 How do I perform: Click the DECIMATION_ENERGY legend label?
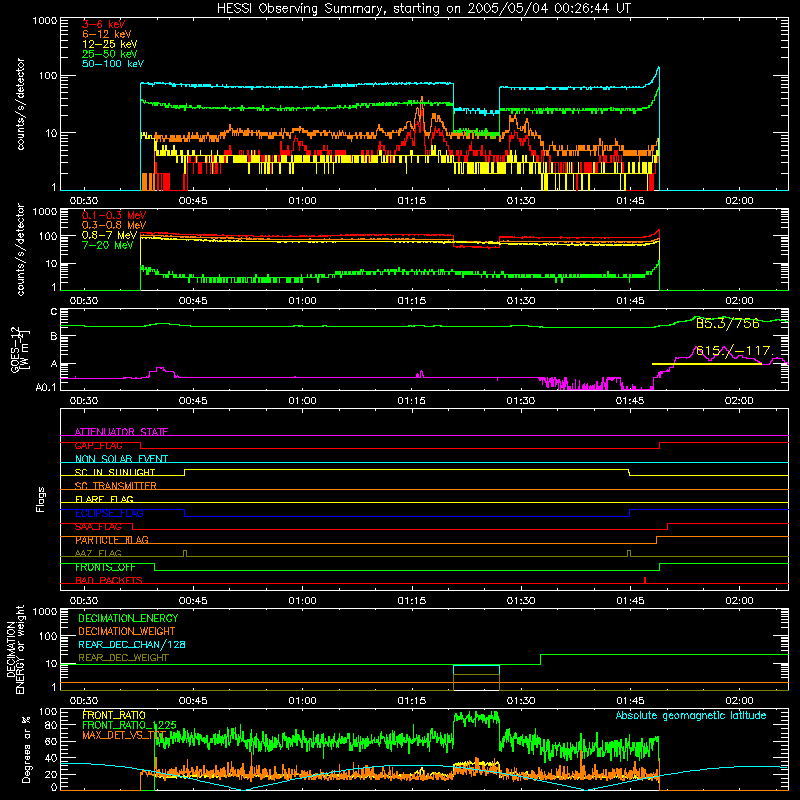(128, 618)
